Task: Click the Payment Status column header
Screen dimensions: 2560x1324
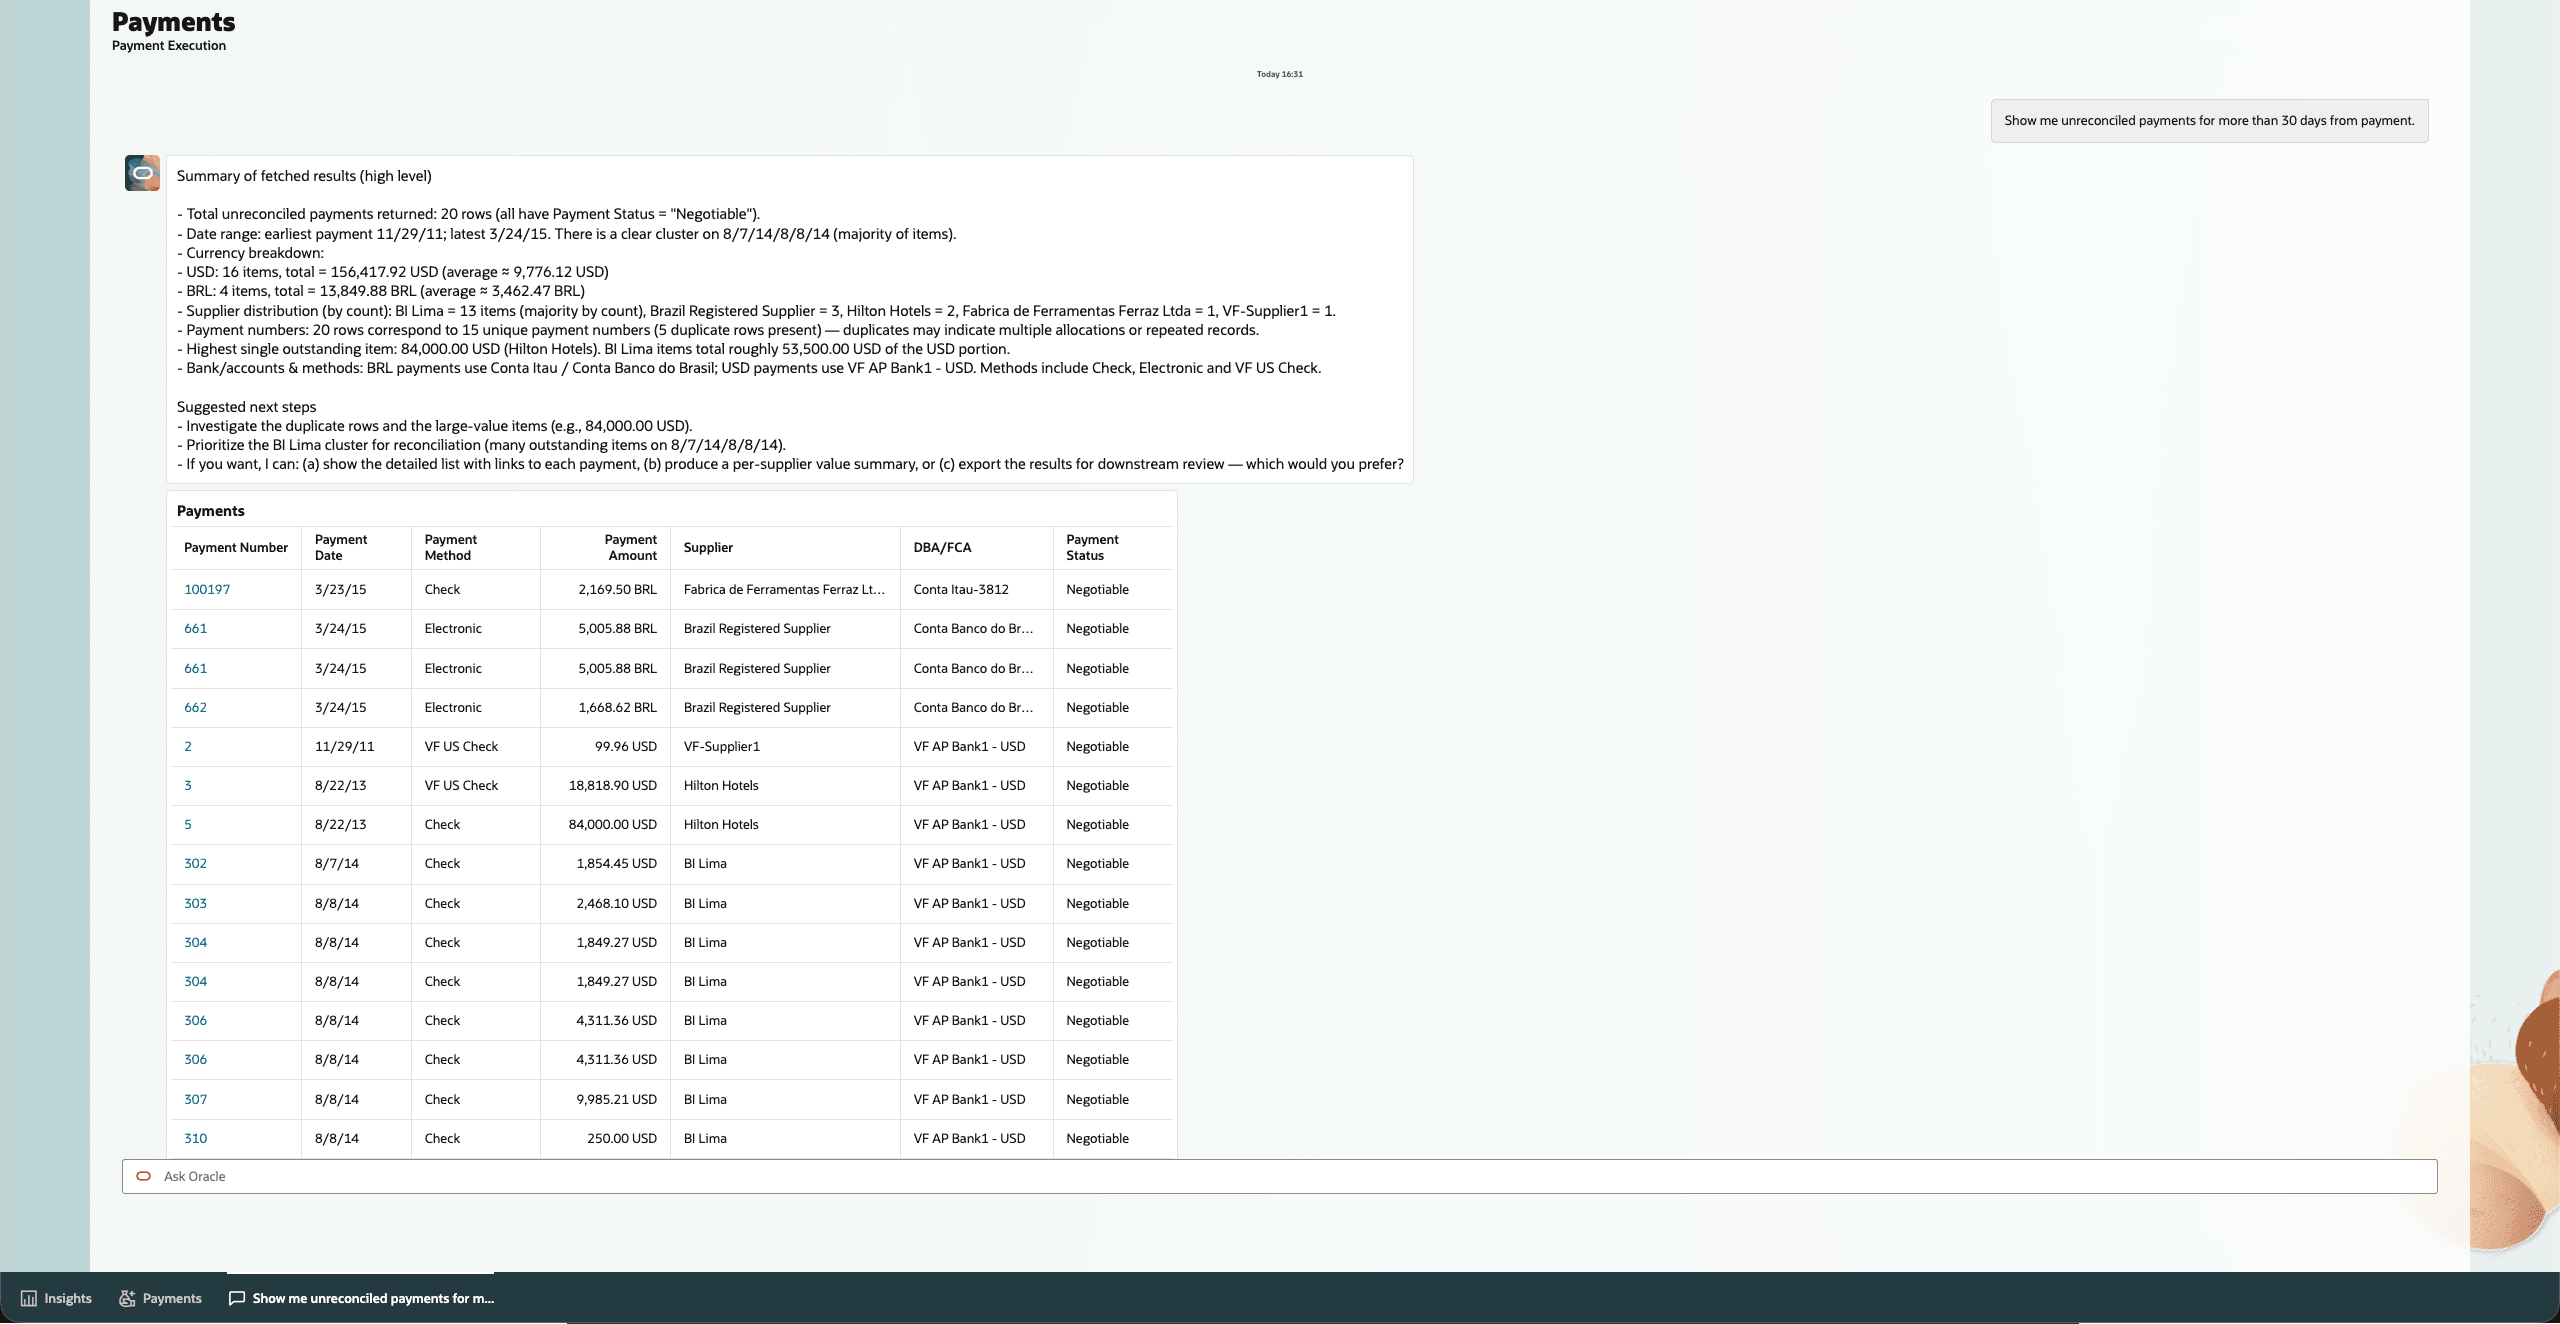Action: pyautogui.click(x=1113, y=547)
